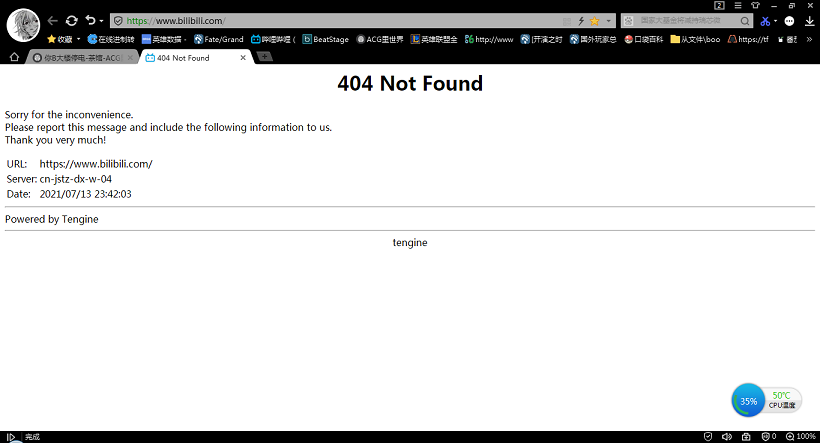820x443 pixels.
Task: Open the 开演之时 bookmark
Action: 541,39
